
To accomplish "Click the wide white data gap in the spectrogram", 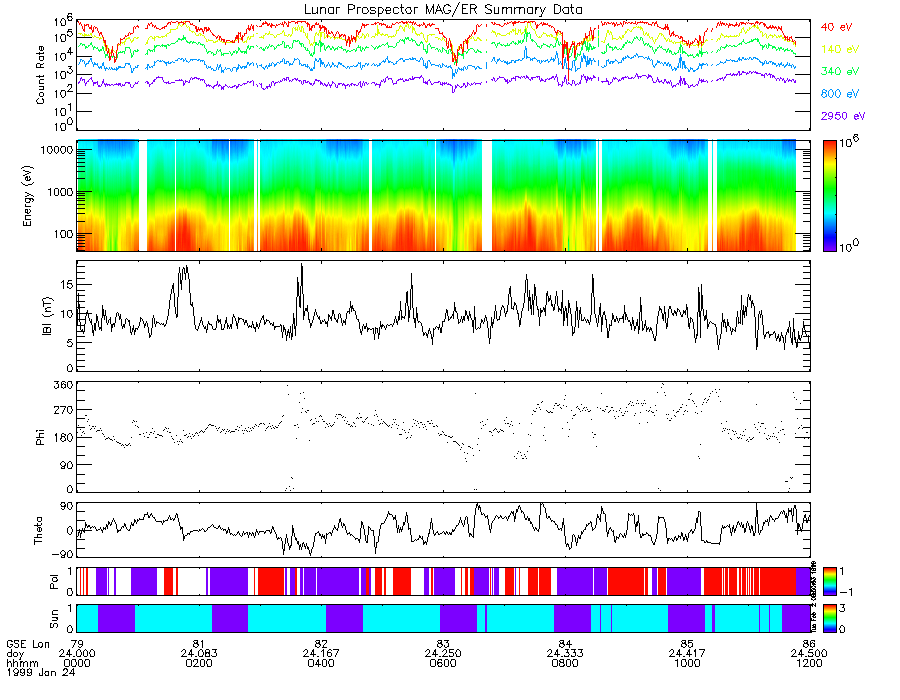I will pyautogui.click(x=487, y=196).
